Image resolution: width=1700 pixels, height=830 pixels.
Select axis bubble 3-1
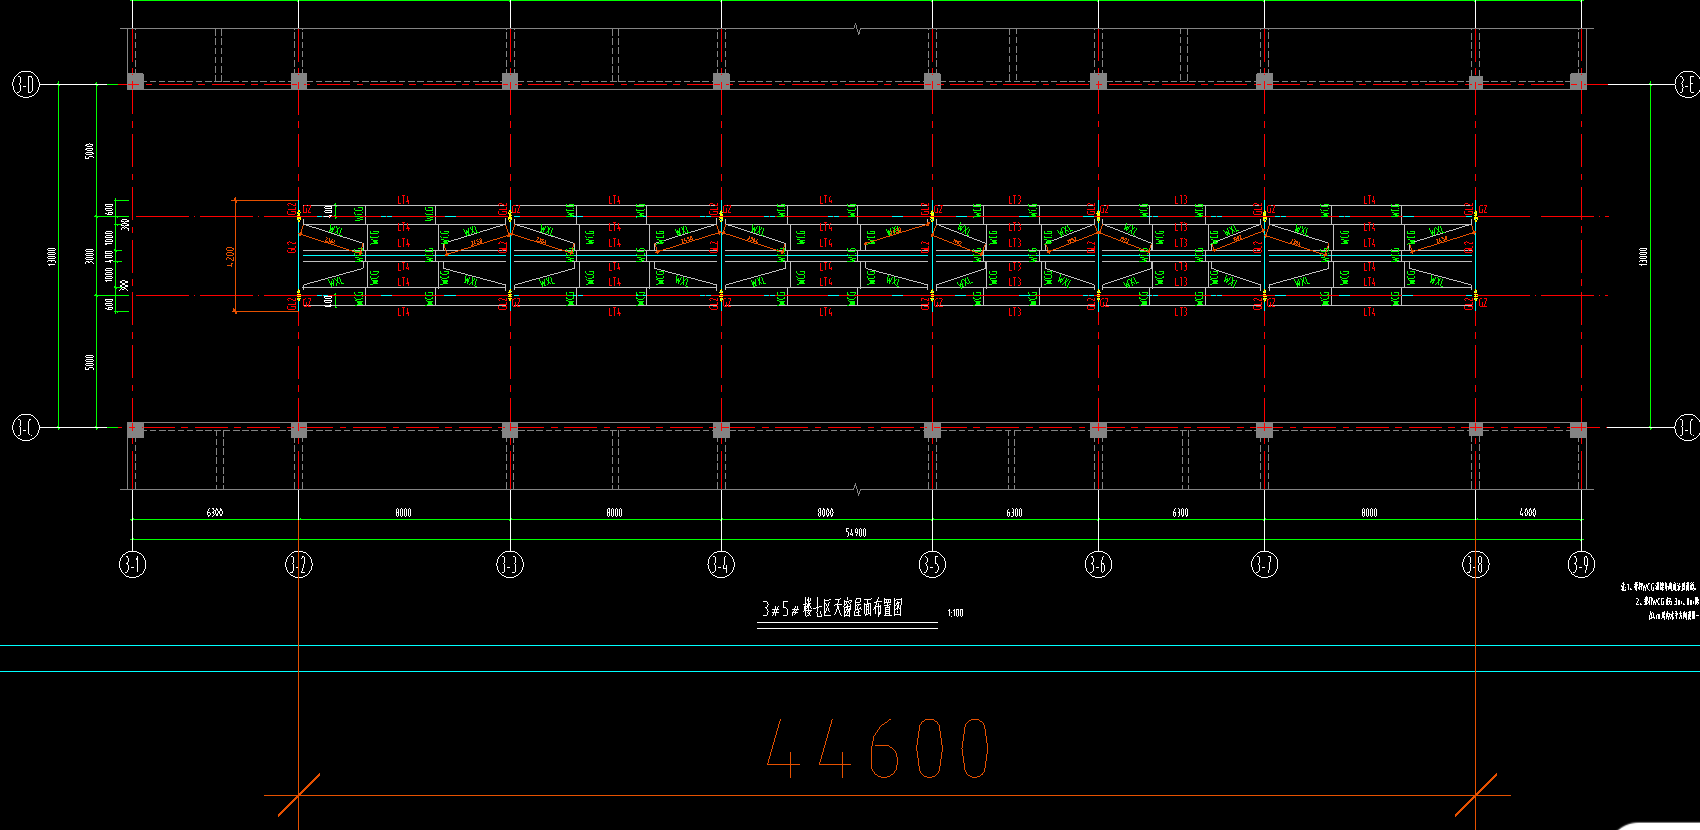(132, 565)
